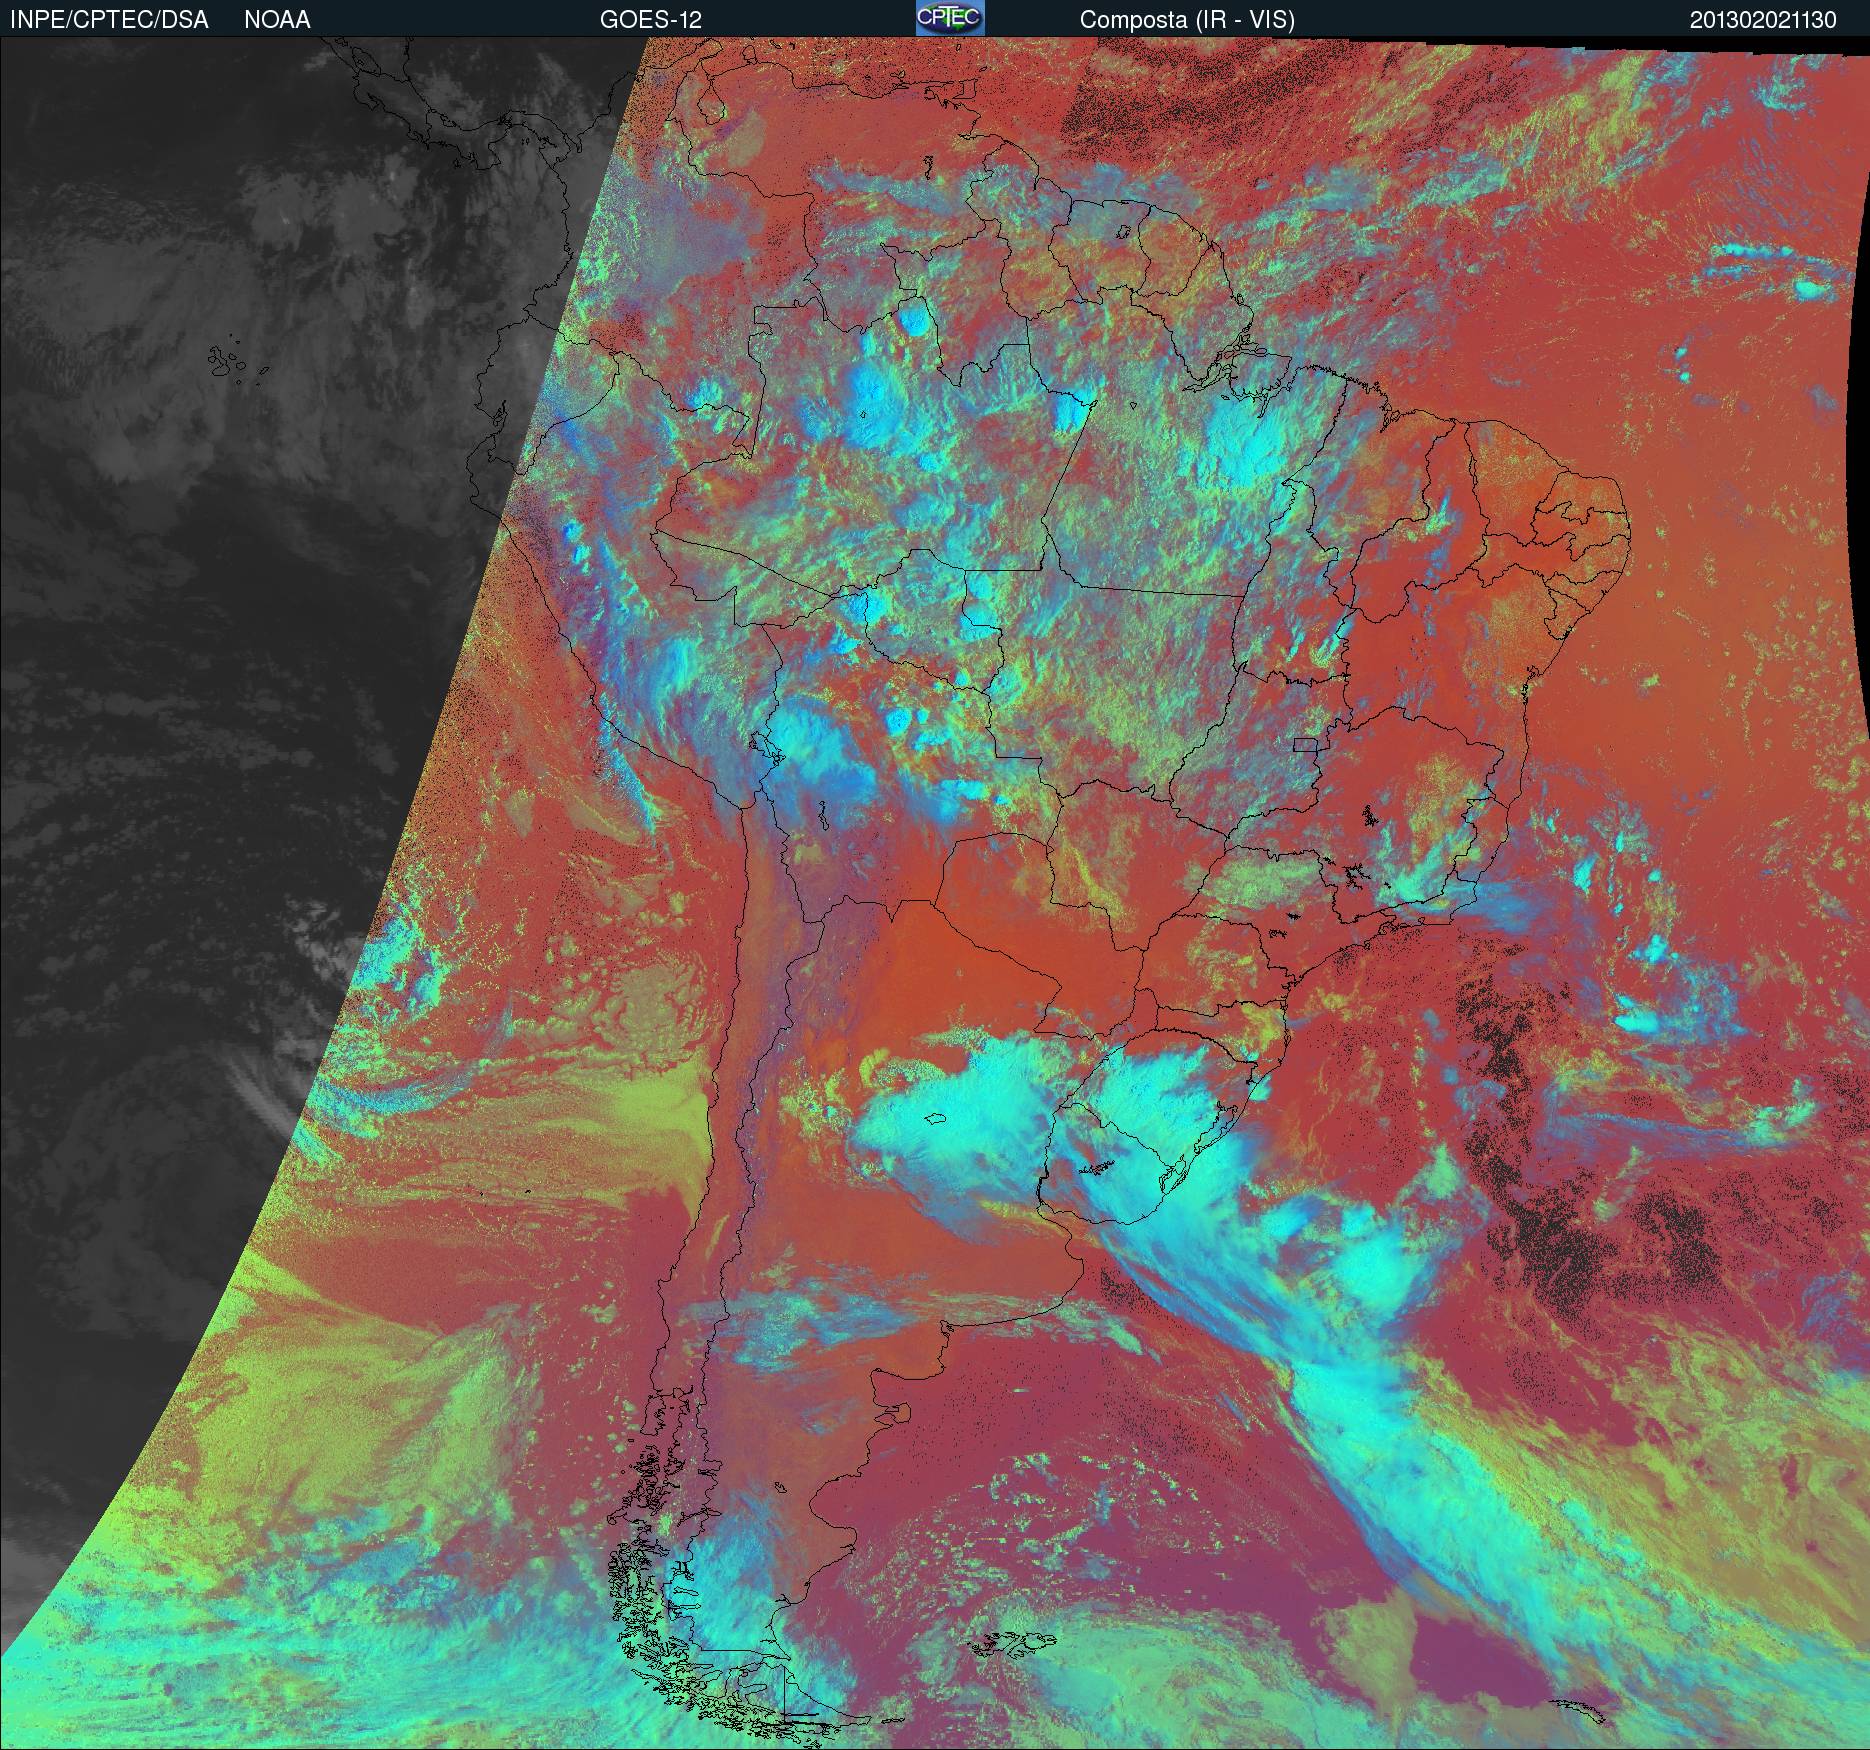The width and height of the screenshot is (1870, 1750).
Task: Select the INPE/CPTEC/DSA header text
Action: [x=109, y=20]
